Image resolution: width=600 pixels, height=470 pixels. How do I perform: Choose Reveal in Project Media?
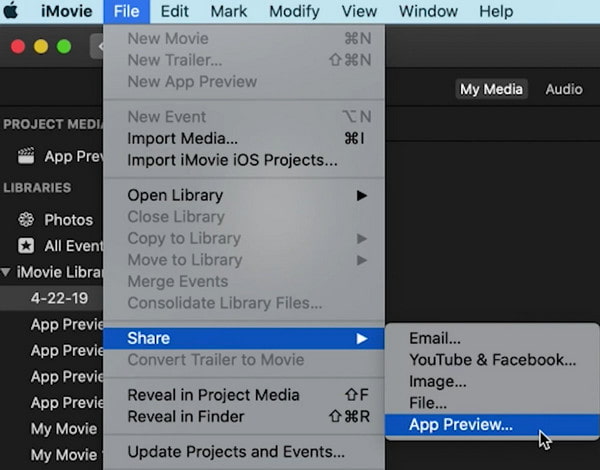tap(244, 395)
